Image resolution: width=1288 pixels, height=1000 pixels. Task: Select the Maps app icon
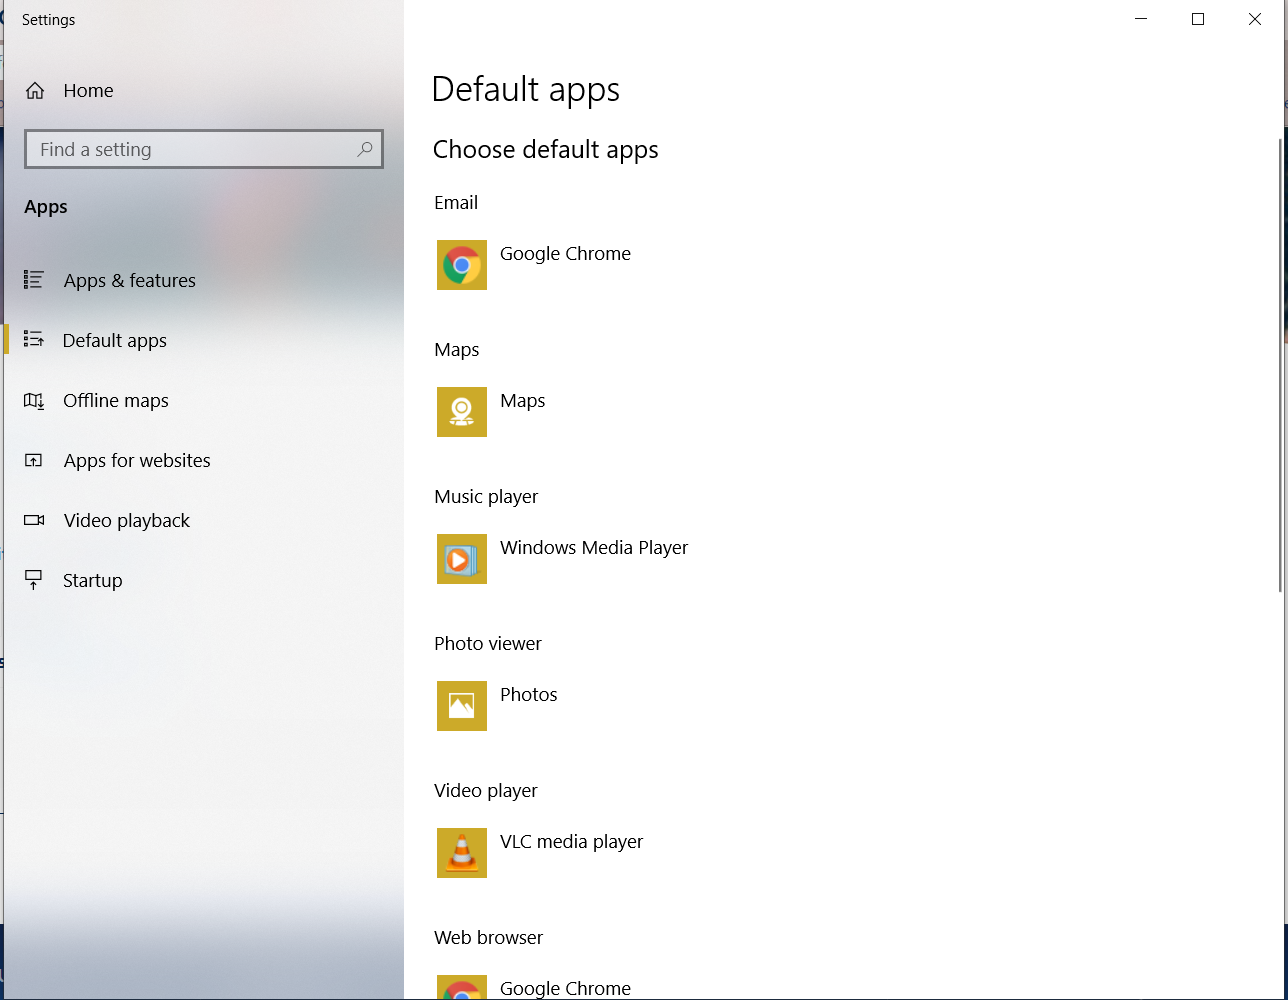[x=461, y=412]
